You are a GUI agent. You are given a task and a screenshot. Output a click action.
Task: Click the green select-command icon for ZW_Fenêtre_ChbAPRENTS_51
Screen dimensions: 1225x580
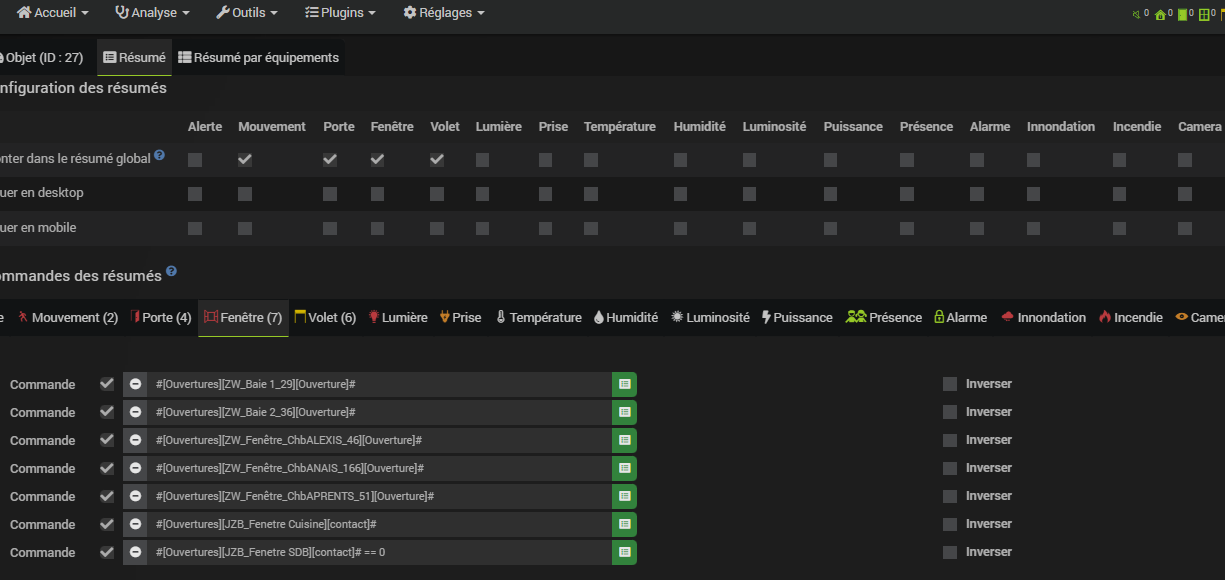[x=624, y=496]
